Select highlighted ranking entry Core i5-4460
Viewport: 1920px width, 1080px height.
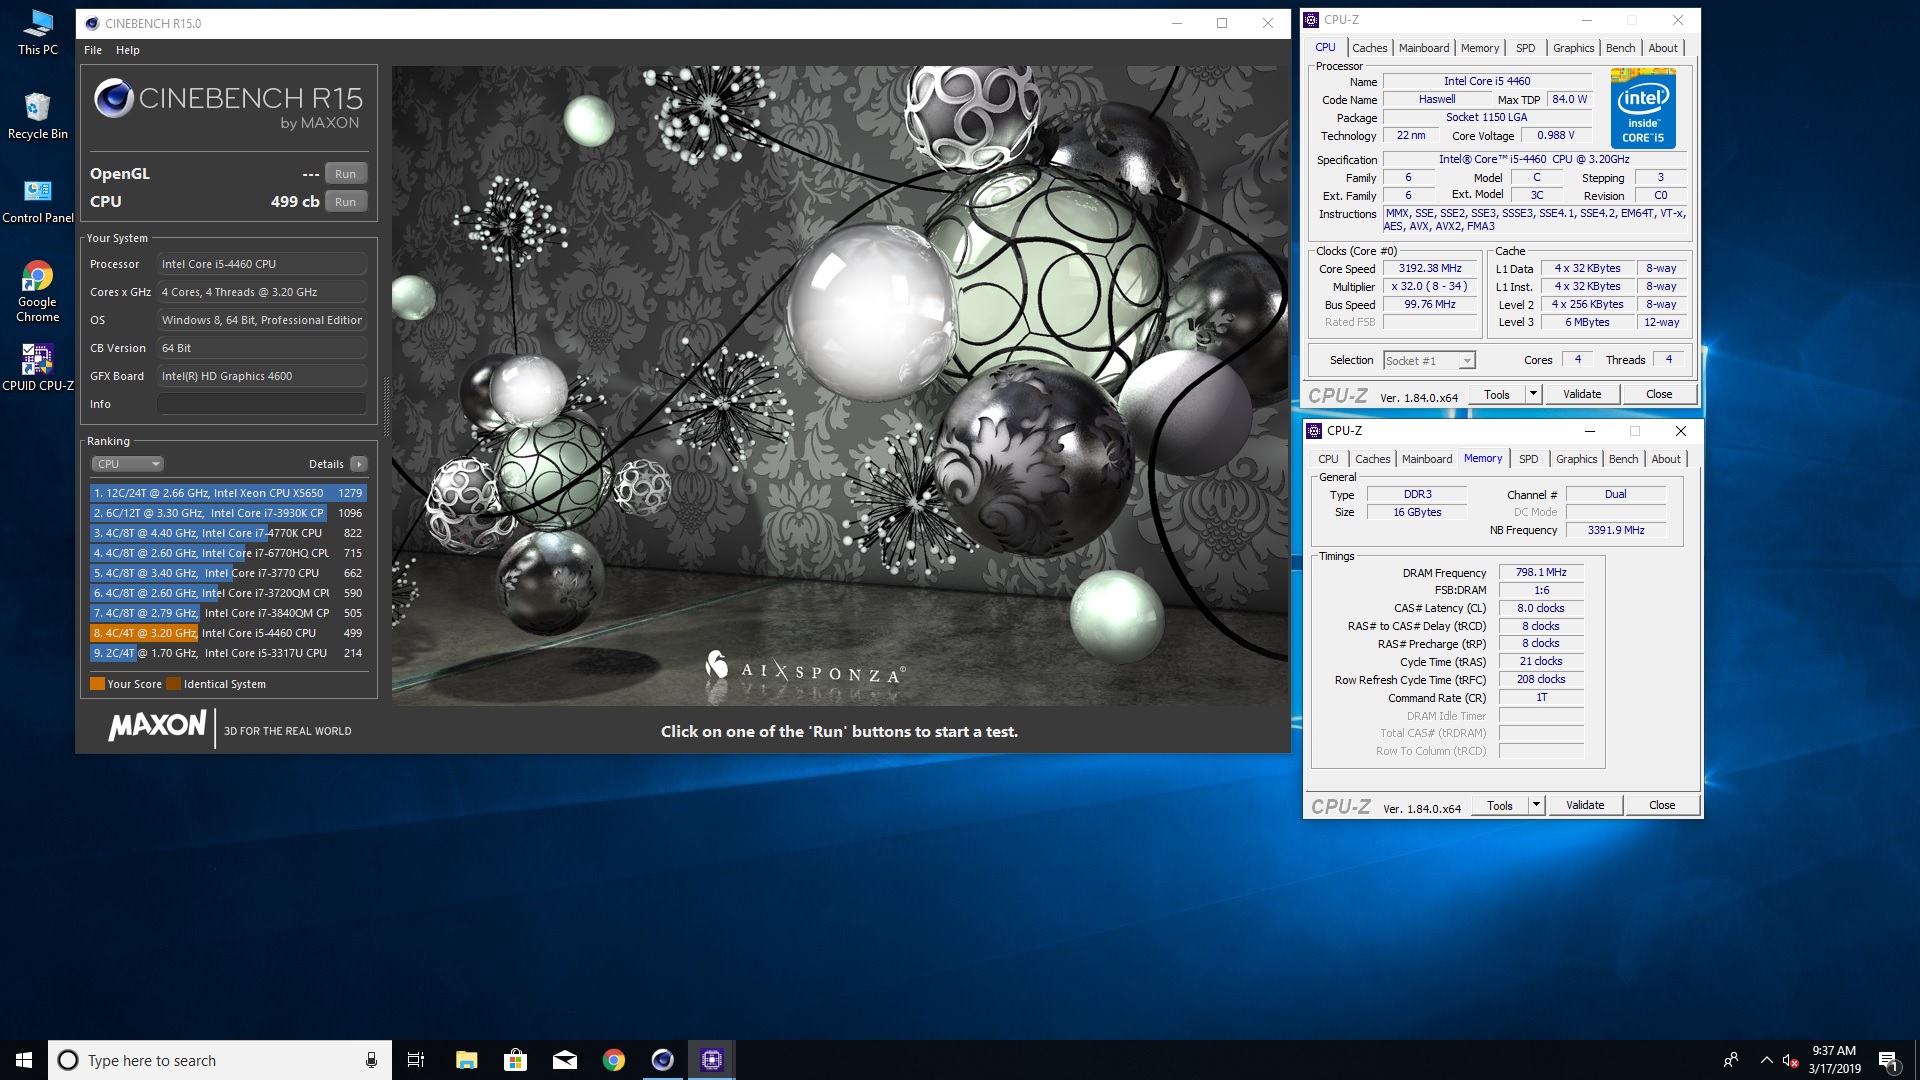coord(228,633)
